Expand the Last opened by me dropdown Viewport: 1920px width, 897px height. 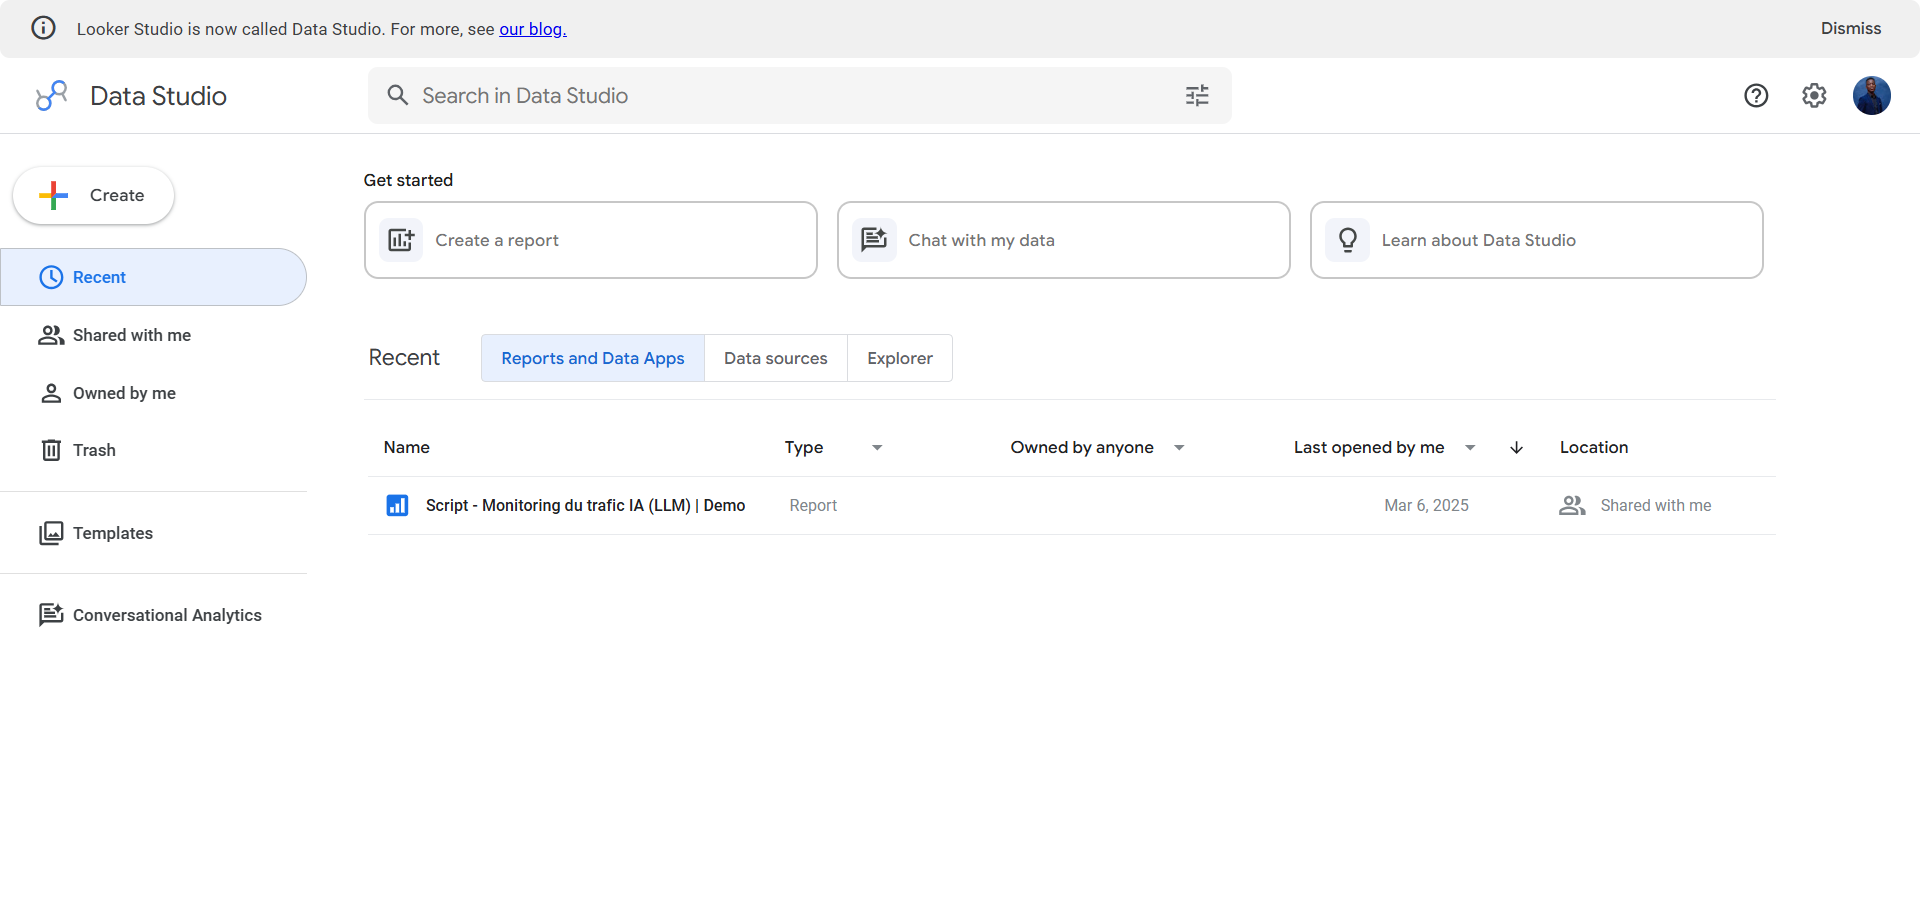tap(1470, 448)
